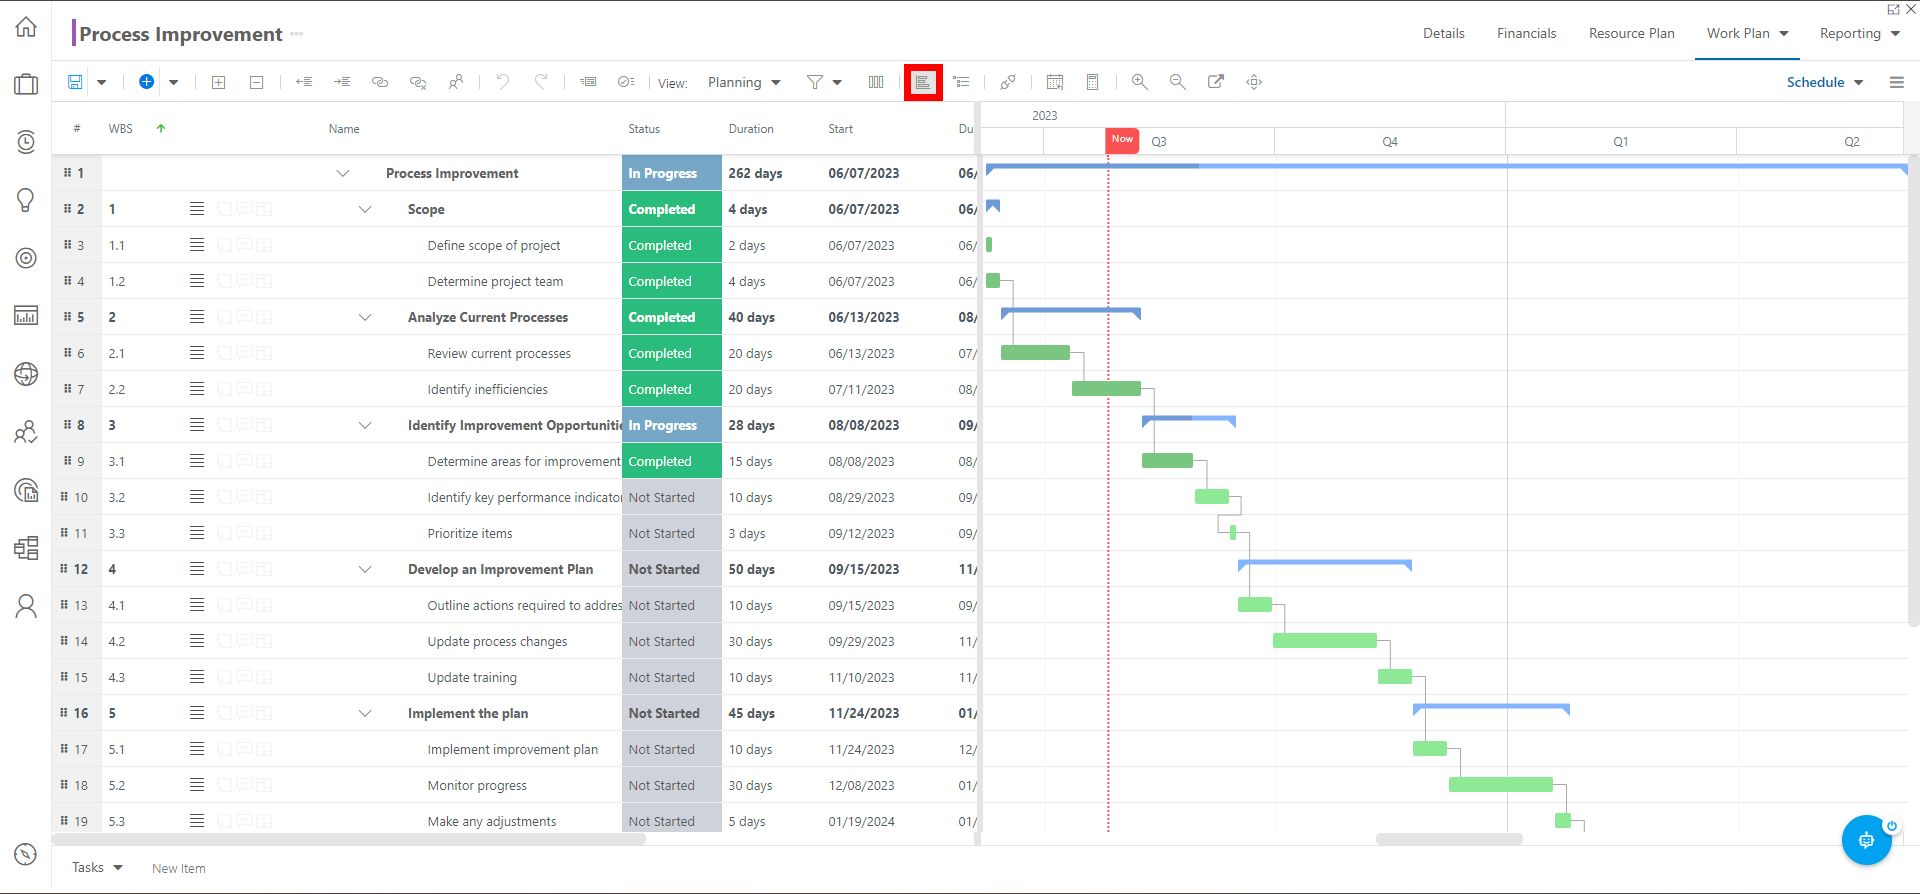Indent the selected task
The image size is (1920, 894).
[x=342, y=82]
